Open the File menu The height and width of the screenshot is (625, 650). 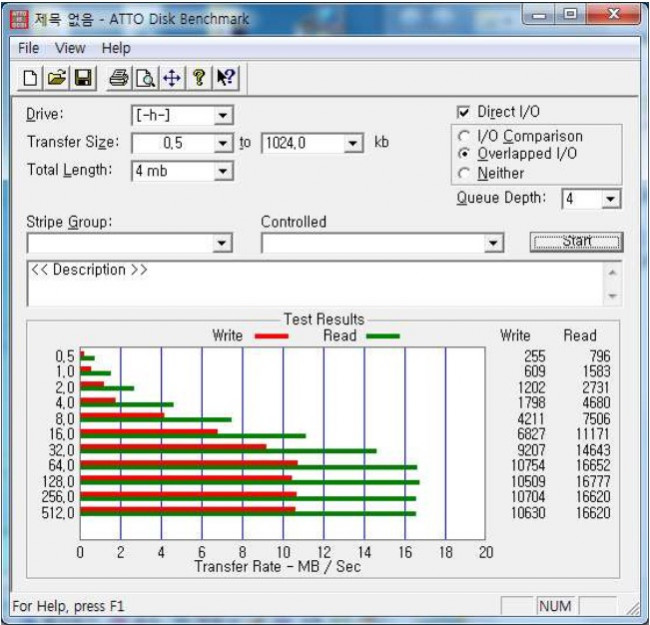pos(29,48)
